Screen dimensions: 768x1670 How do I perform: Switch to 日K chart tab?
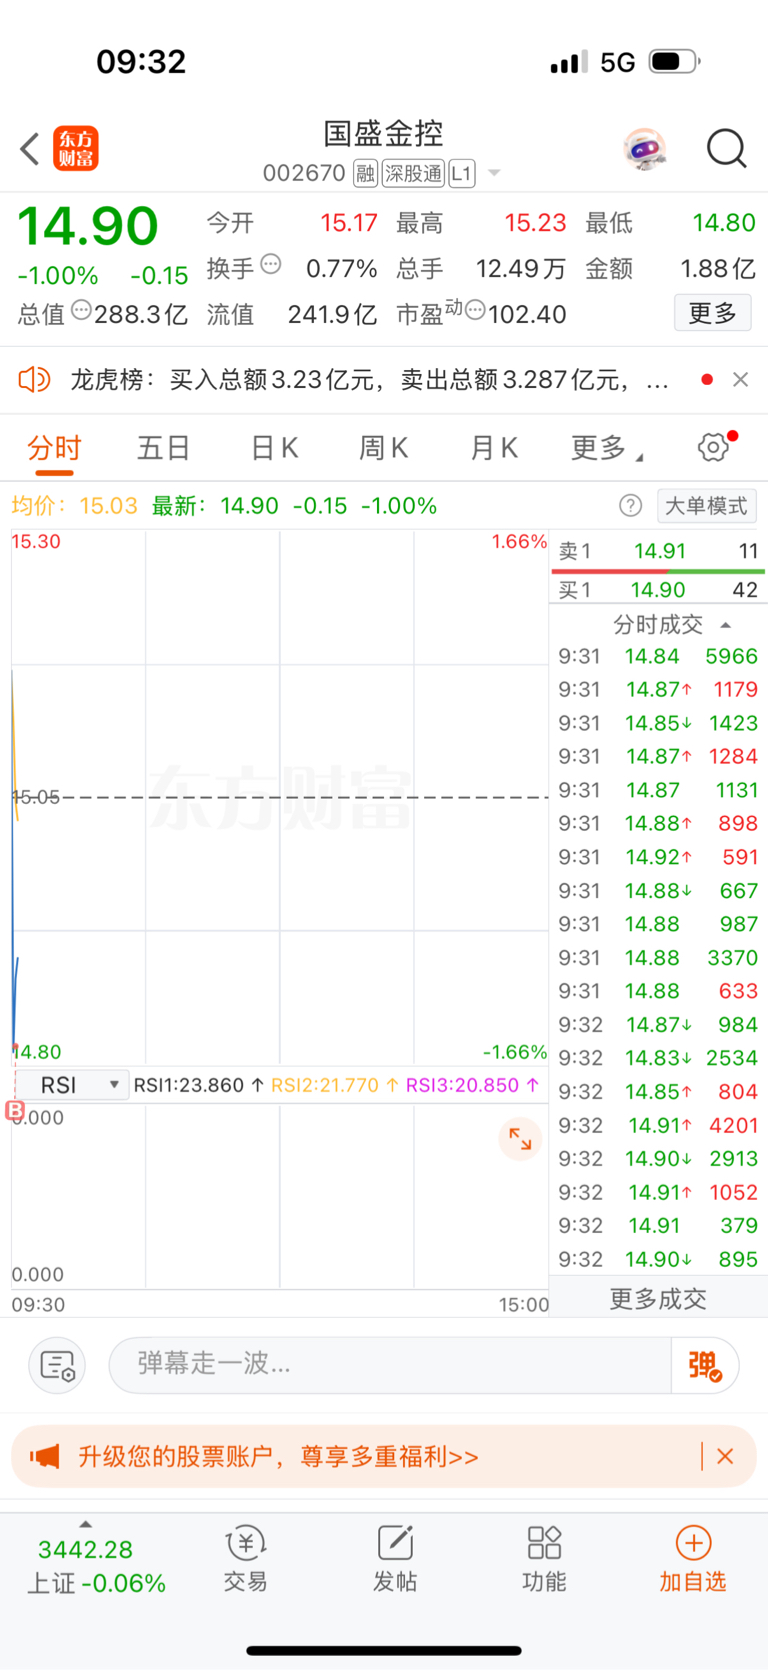click(275, 449)
